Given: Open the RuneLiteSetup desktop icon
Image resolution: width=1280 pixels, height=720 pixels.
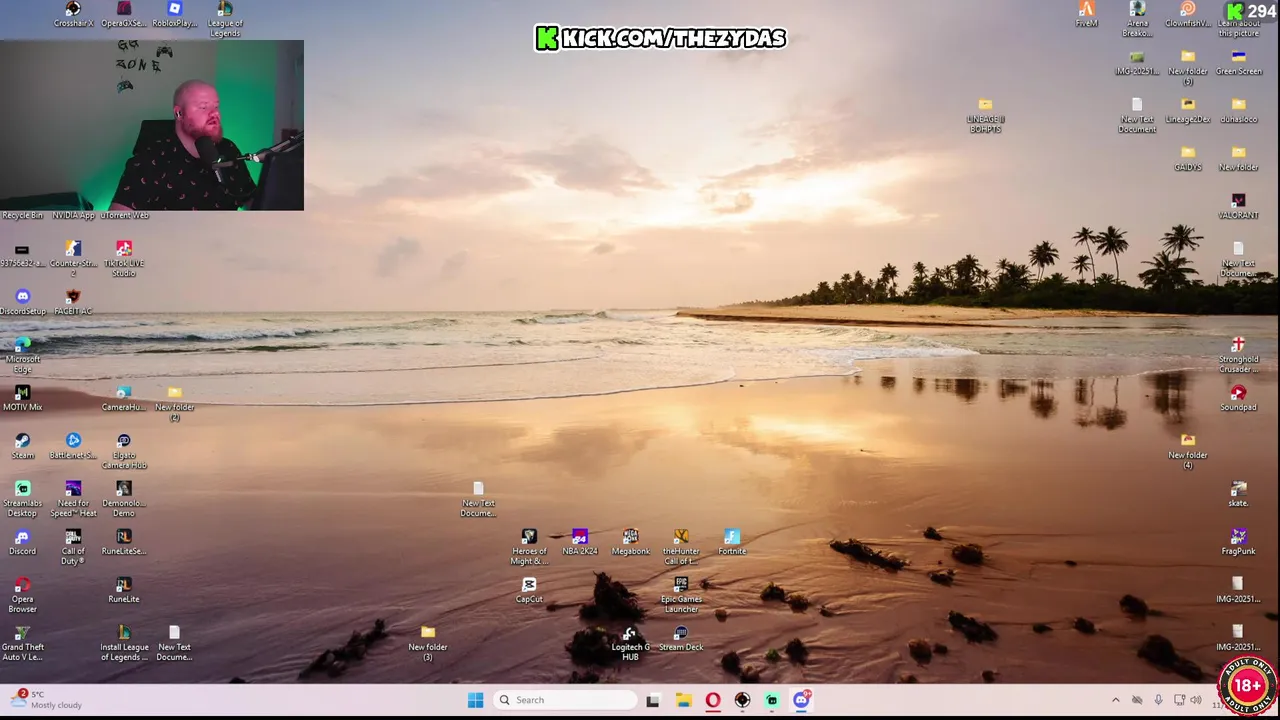Looking at the screenshot, I should pyautogui.click(x=123, y=542).
